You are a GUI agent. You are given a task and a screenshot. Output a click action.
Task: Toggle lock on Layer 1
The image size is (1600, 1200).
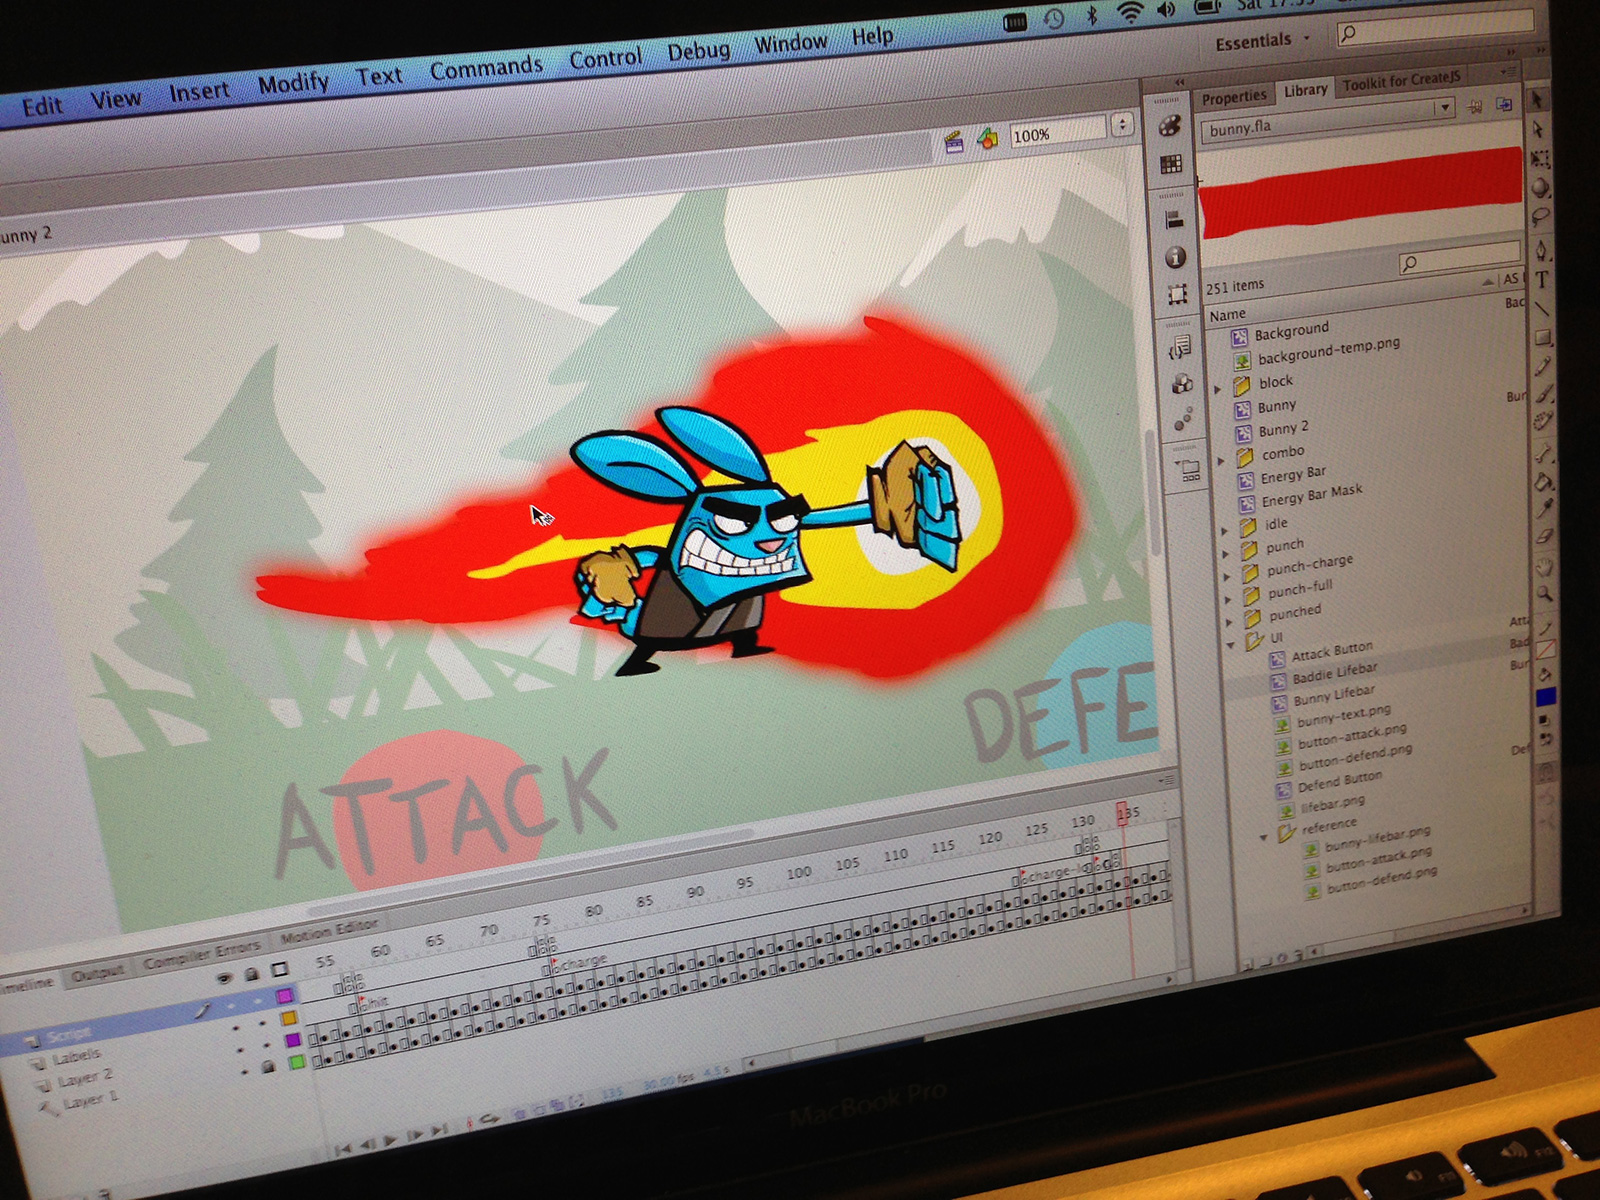pyautogui.click(x=268, y=1067)
